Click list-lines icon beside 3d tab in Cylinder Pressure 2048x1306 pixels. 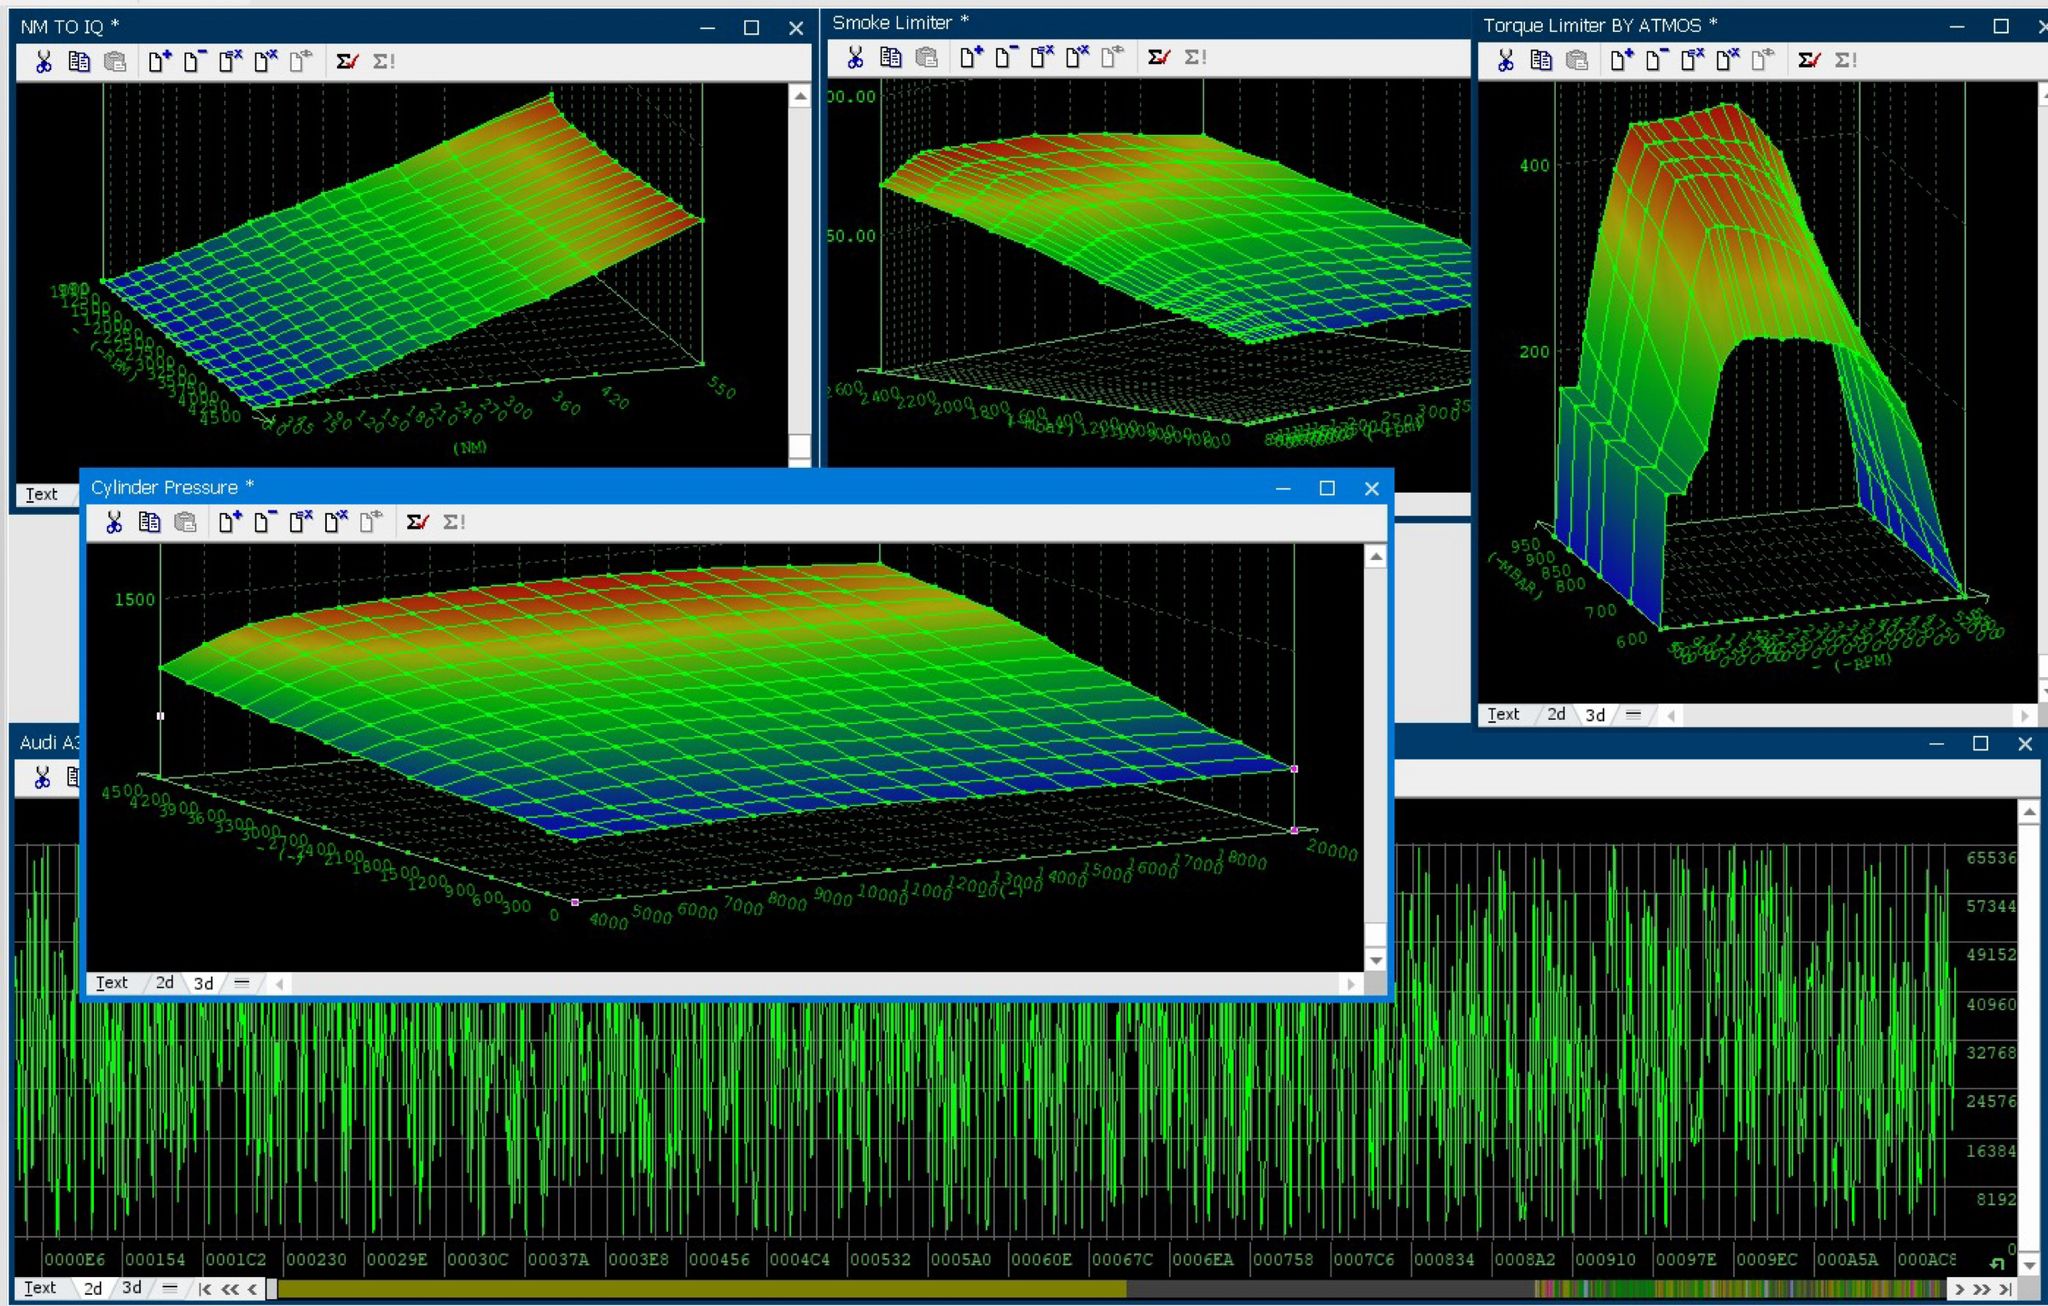coord(242,983)
